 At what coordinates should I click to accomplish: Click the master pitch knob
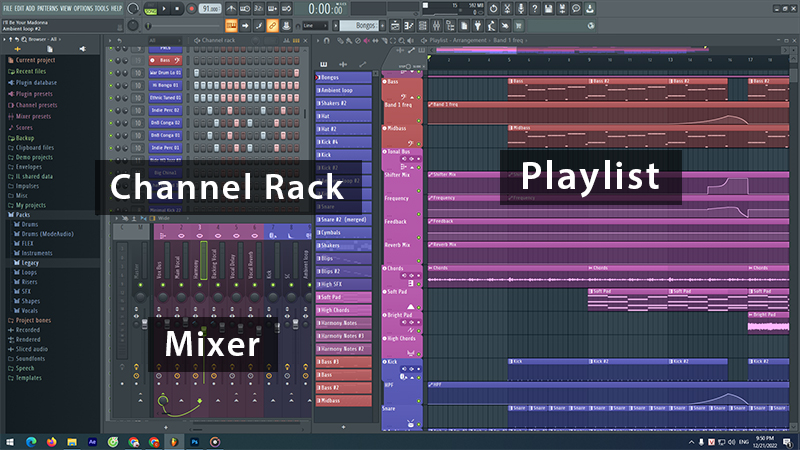[x=133, y=26]
